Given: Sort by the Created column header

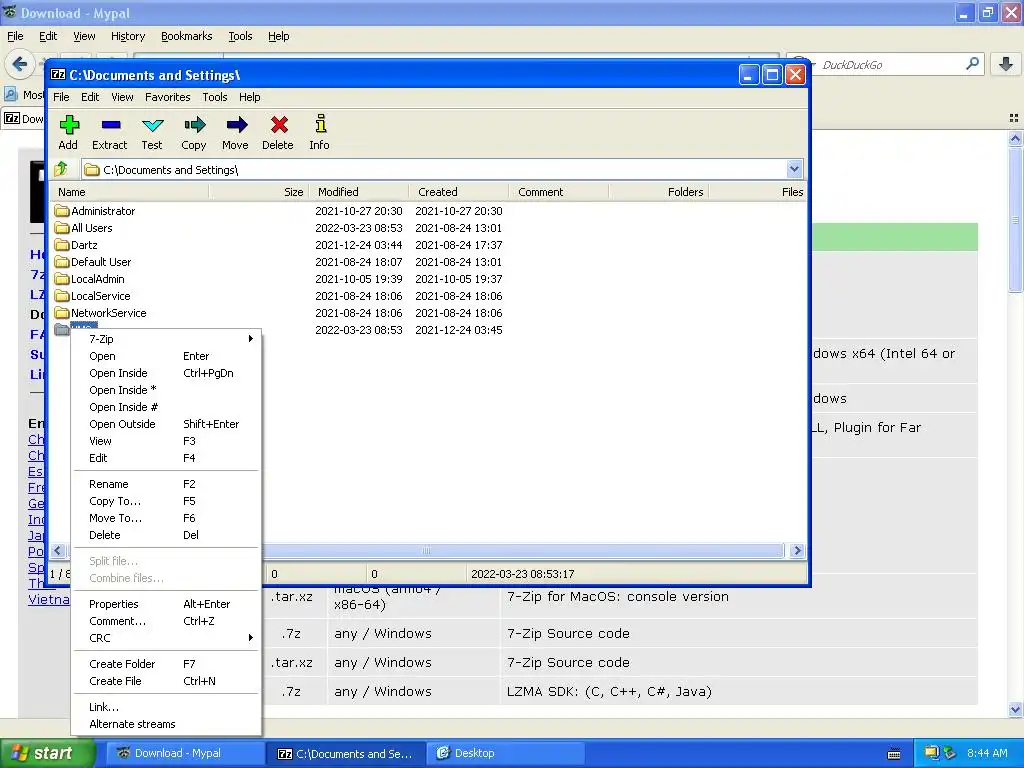Looking at the screenshot, I should pyautogui.click(x=458, y=191).
